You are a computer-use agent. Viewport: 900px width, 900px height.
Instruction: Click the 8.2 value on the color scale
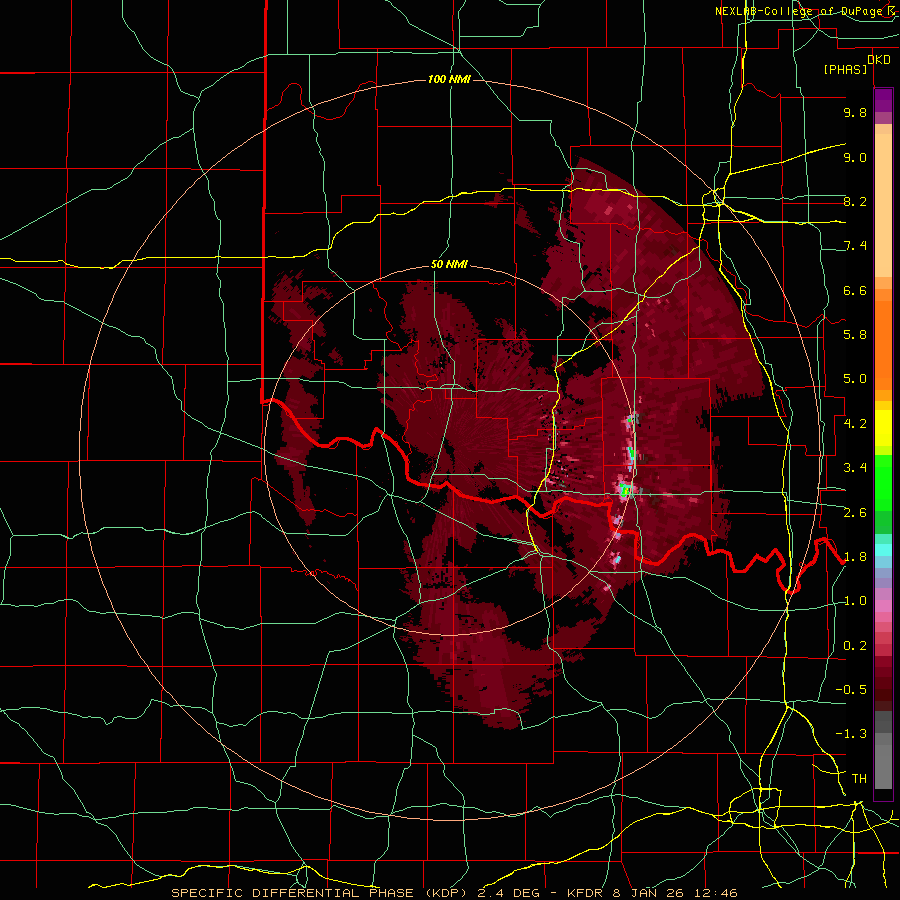pos(855,202)
